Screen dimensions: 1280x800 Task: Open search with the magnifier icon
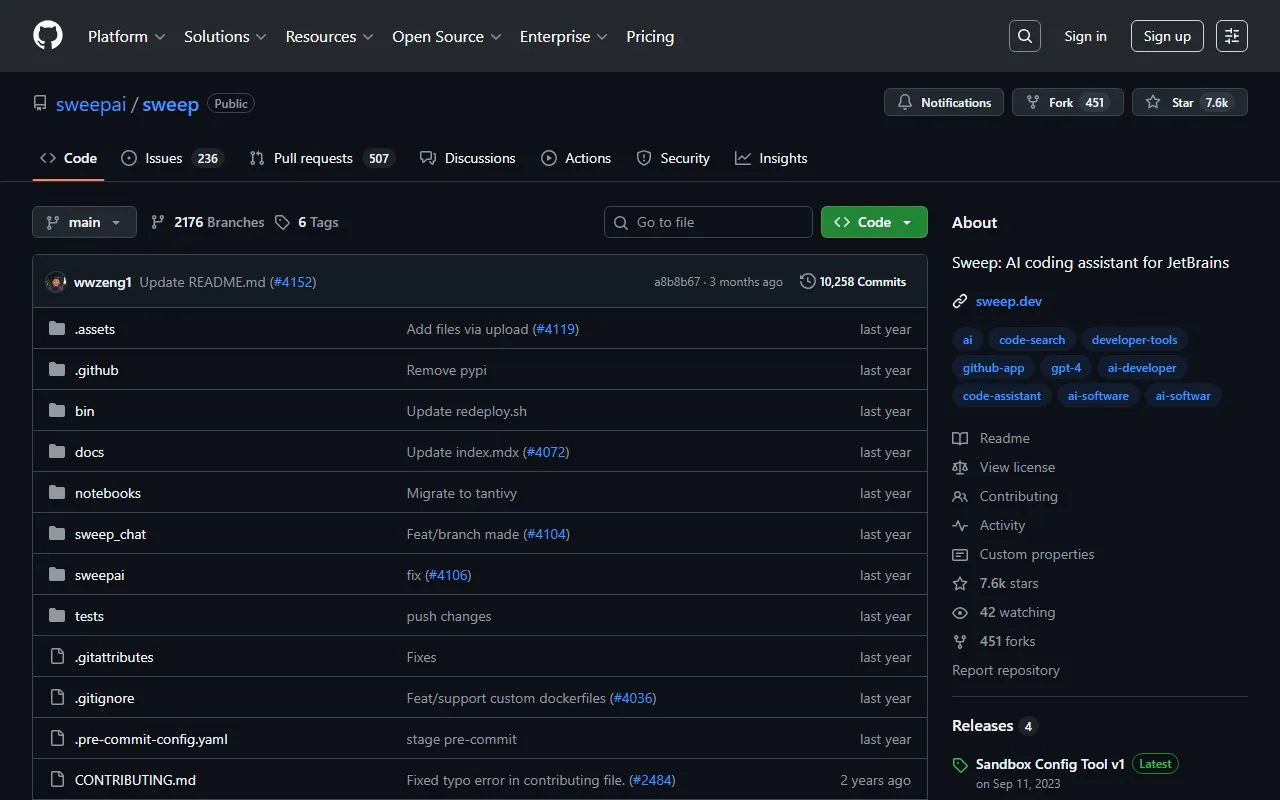1025,36
